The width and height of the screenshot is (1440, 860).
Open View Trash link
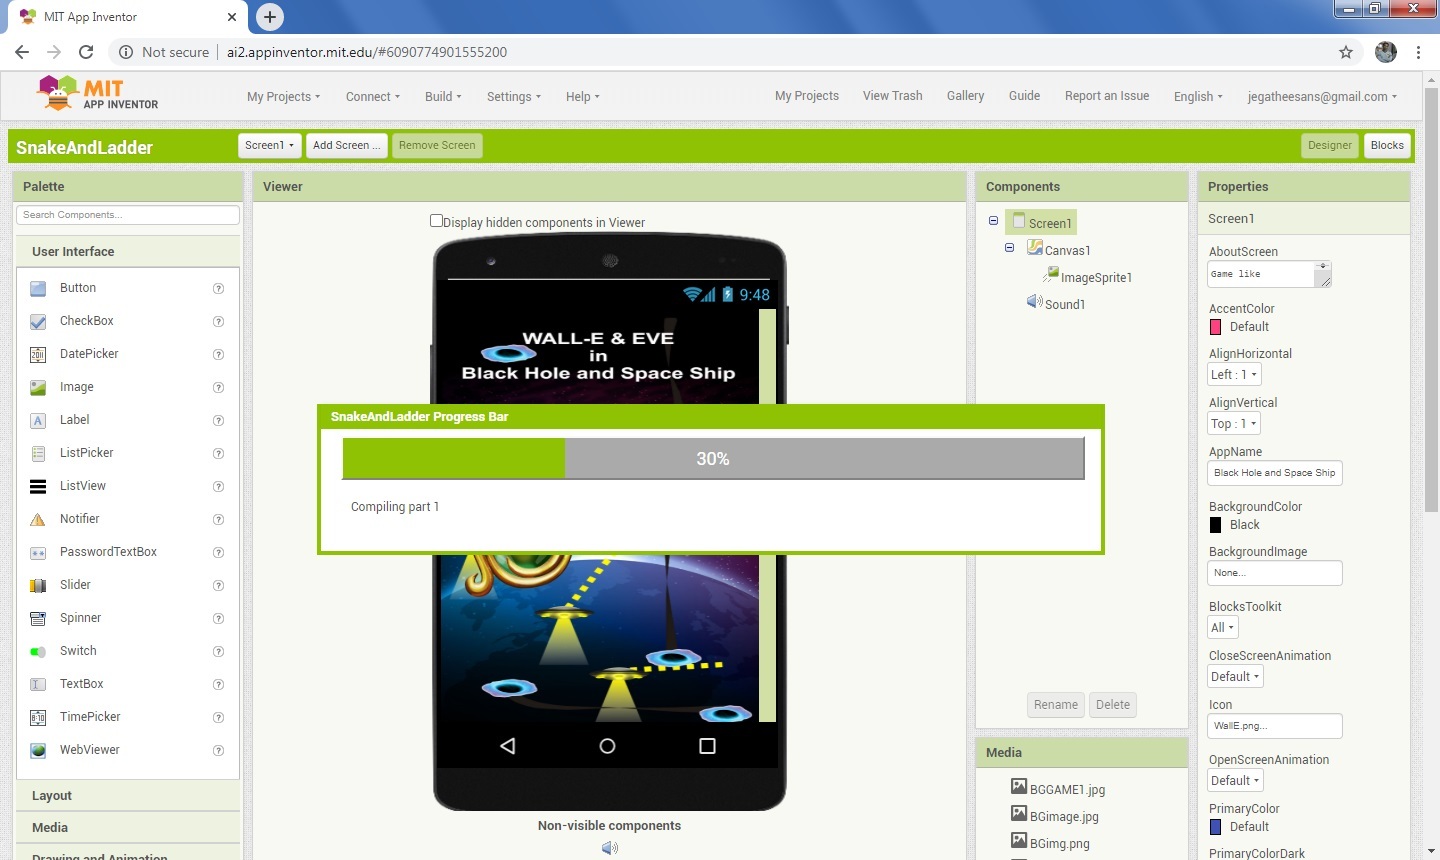893,96
